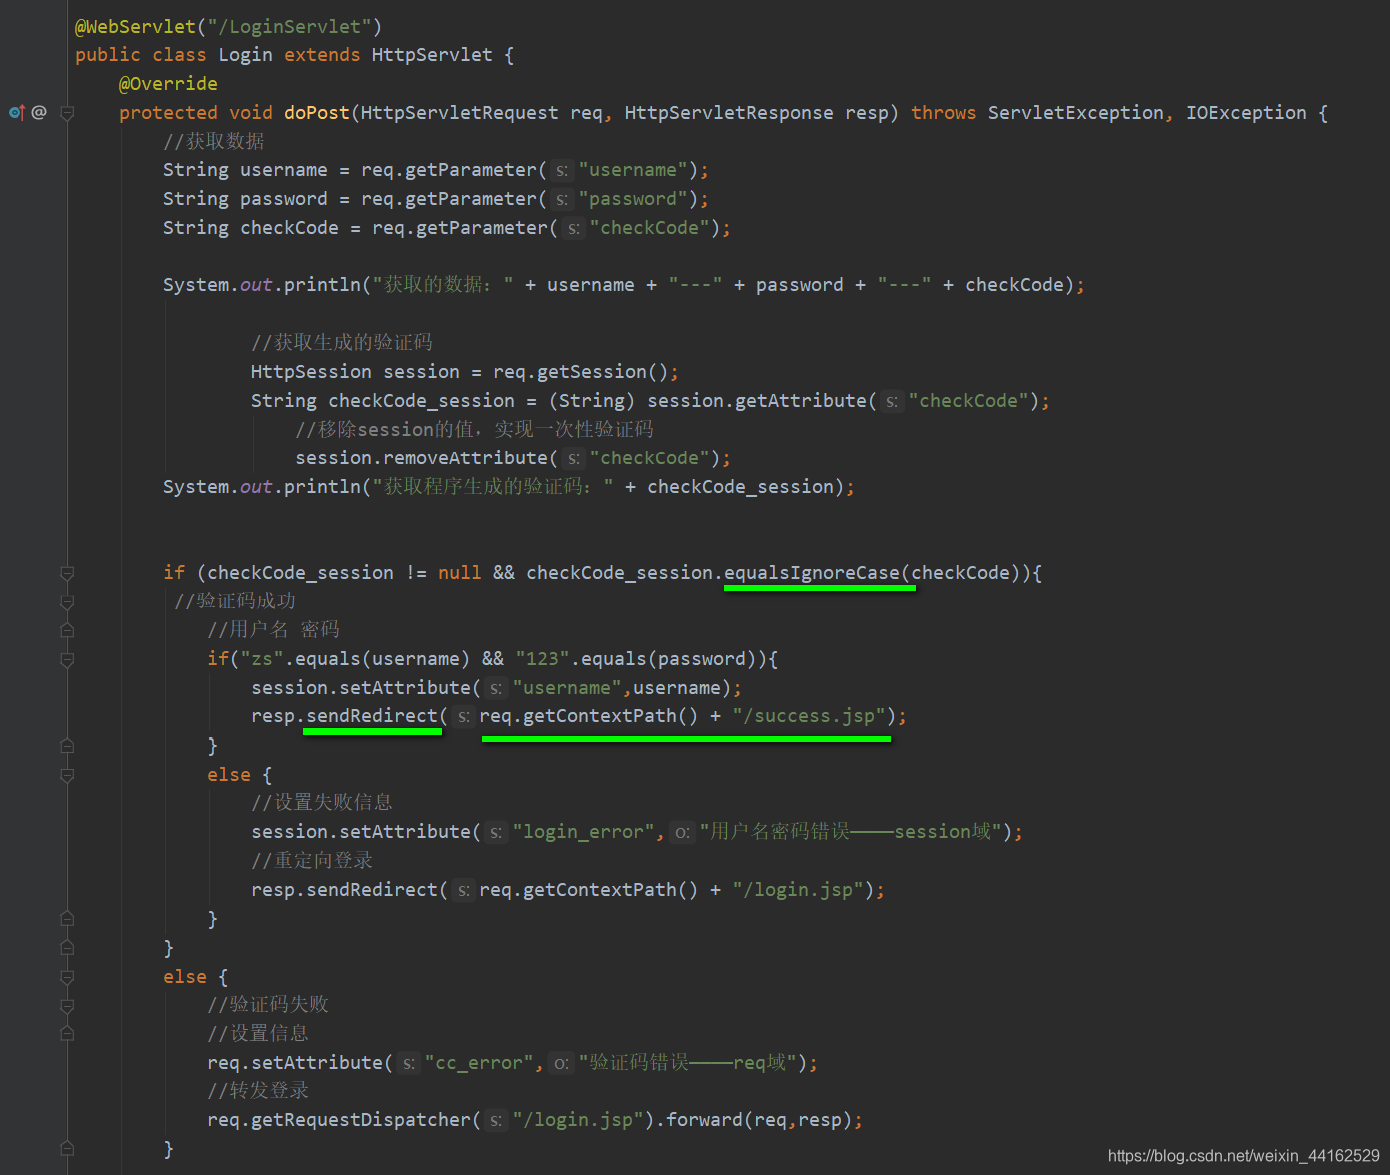Click HttpServletResponse parameter type

(x=729, y=113)
